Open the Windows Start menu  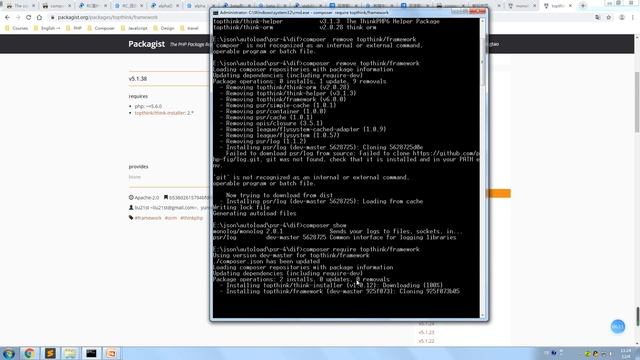[x=9, y=353]
